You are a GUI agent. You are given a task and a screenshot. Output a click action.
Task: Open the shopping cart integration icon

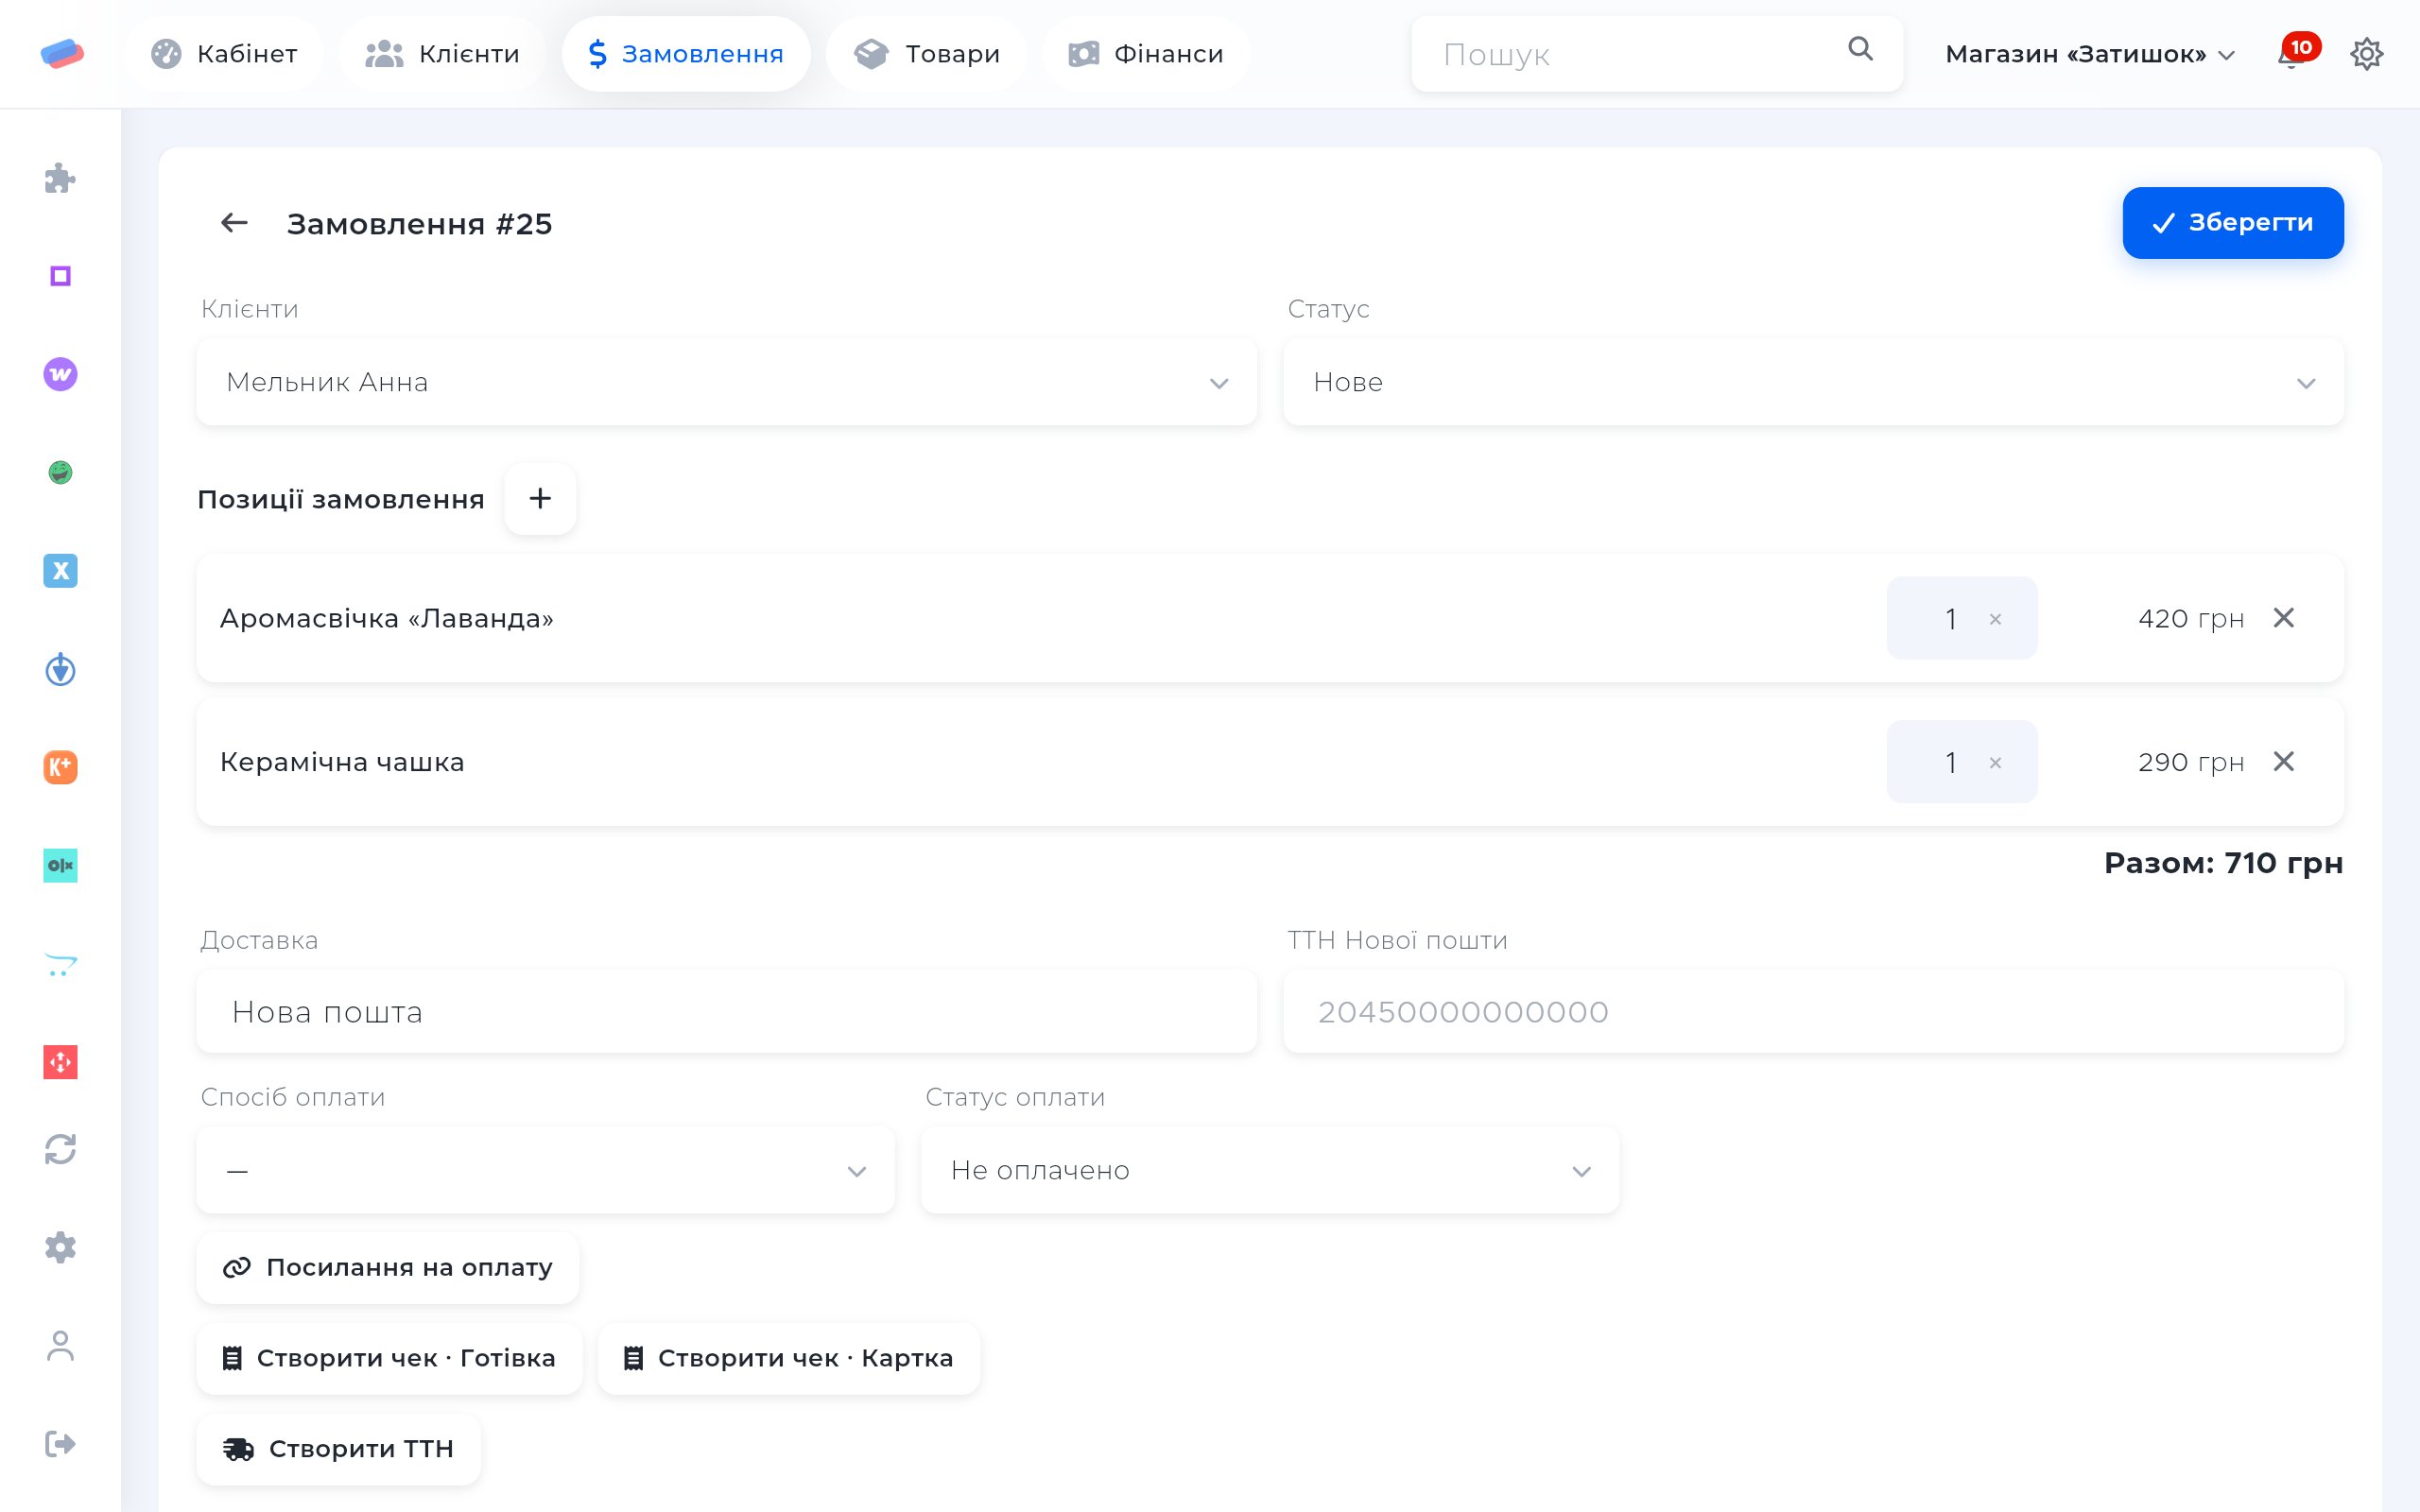pos(60,964)
